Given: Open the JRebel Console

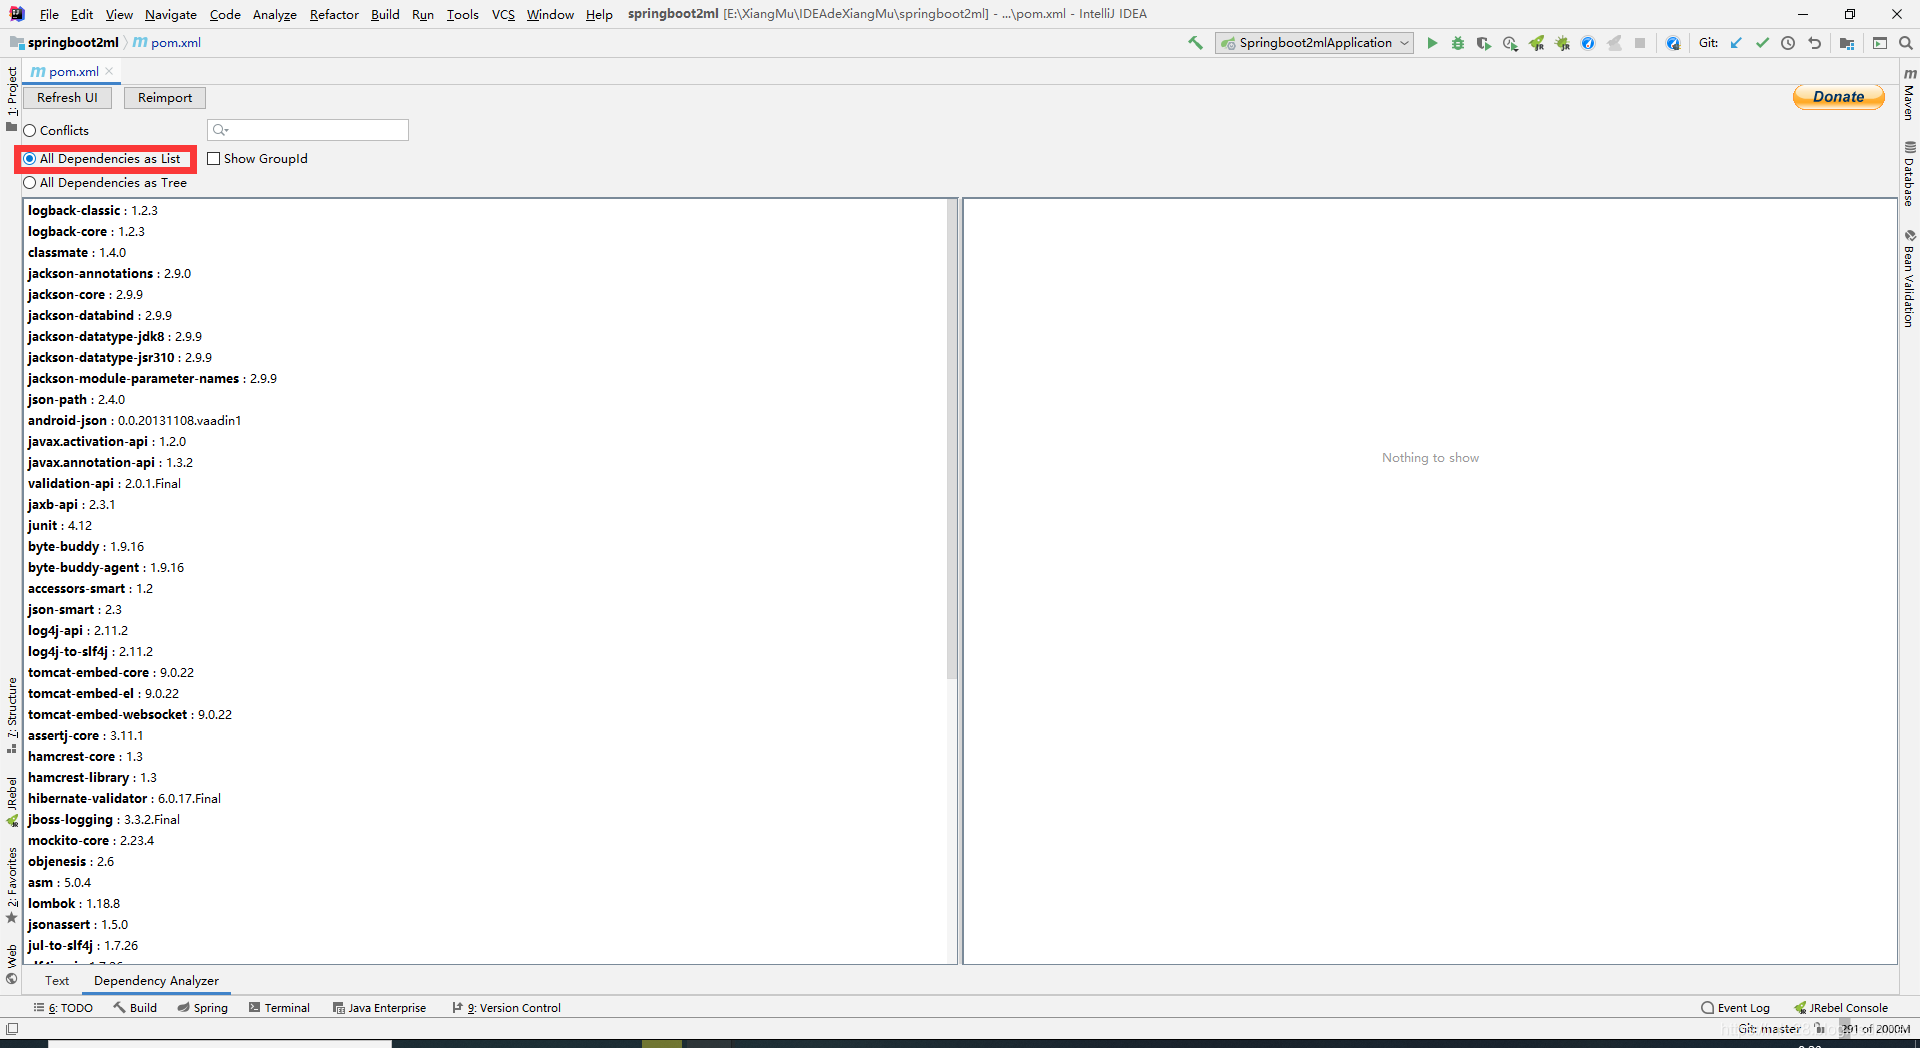Looking at the screenshot, I should 1841,1008.
